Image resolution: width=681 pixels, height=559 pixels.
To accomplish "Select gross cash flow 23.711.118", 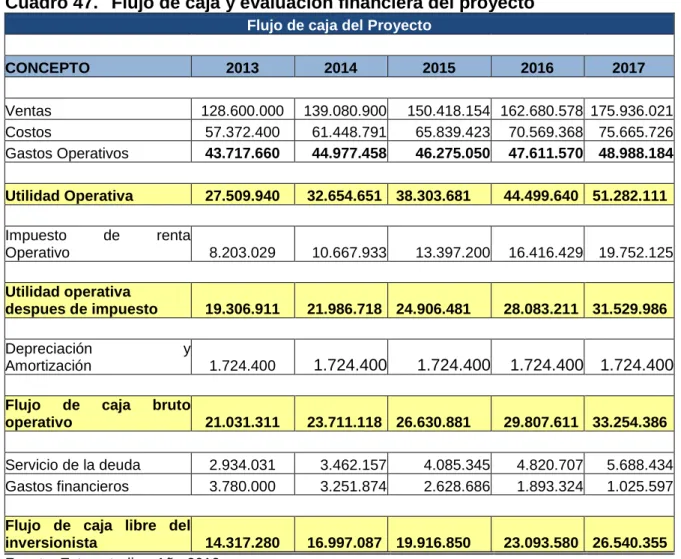I will [x=344, y=422].
